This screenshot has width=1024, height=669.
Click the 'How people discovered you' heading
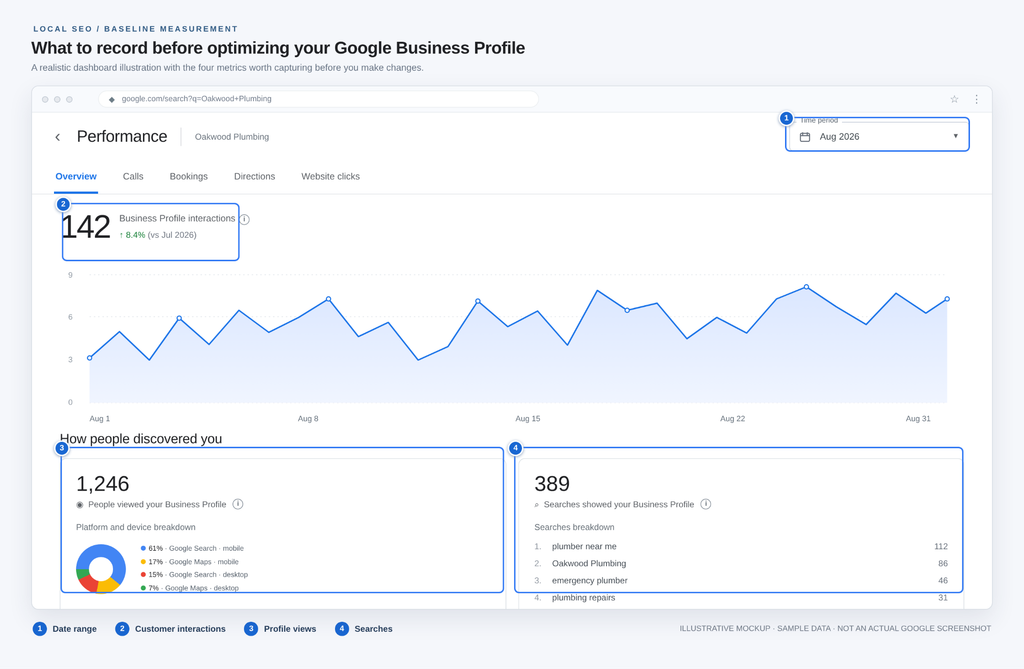[x=141, y=438]
